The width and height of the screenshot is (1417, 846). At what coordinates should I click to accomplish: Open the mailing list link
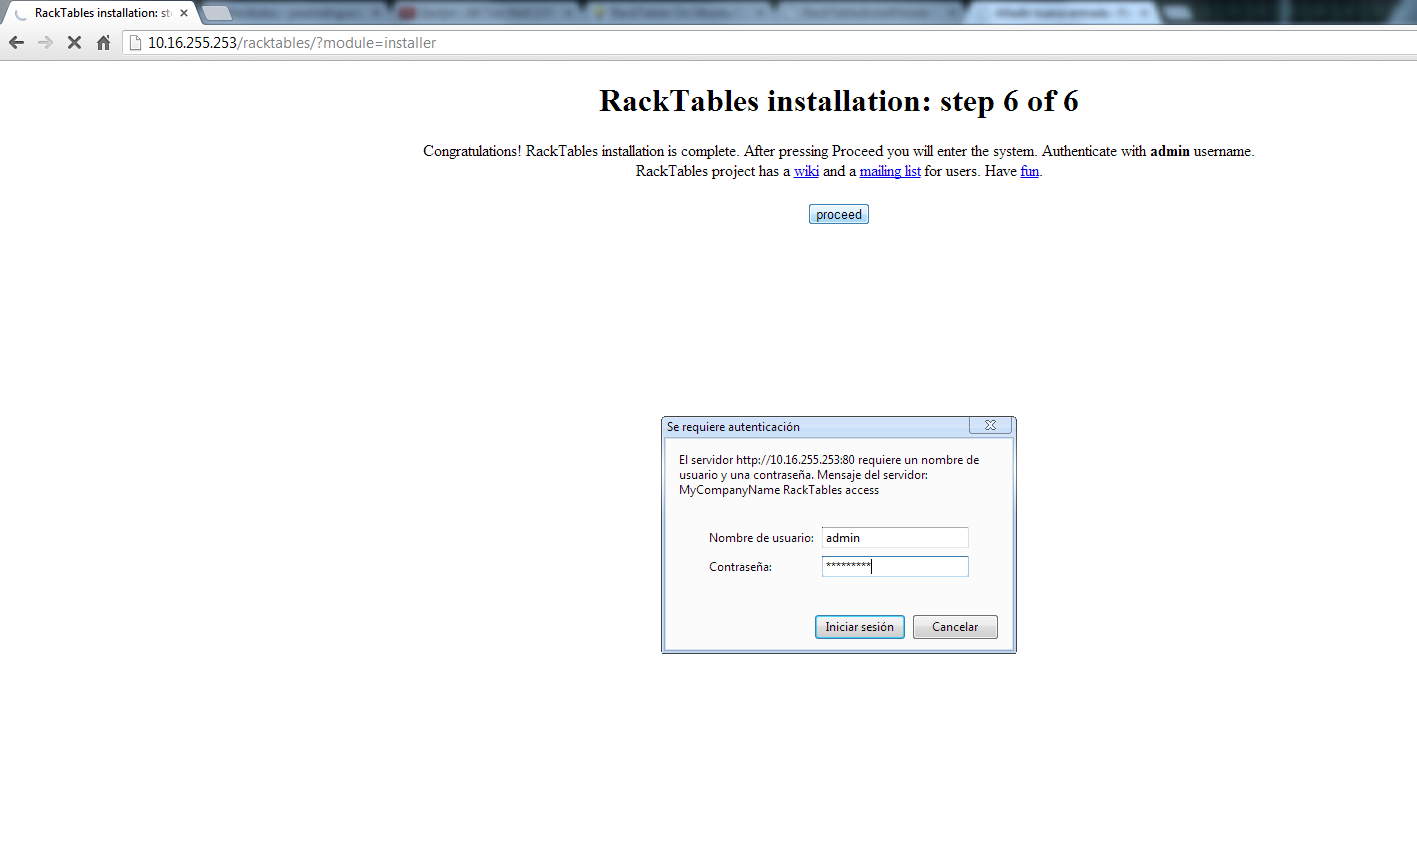[x=890, y=171]
